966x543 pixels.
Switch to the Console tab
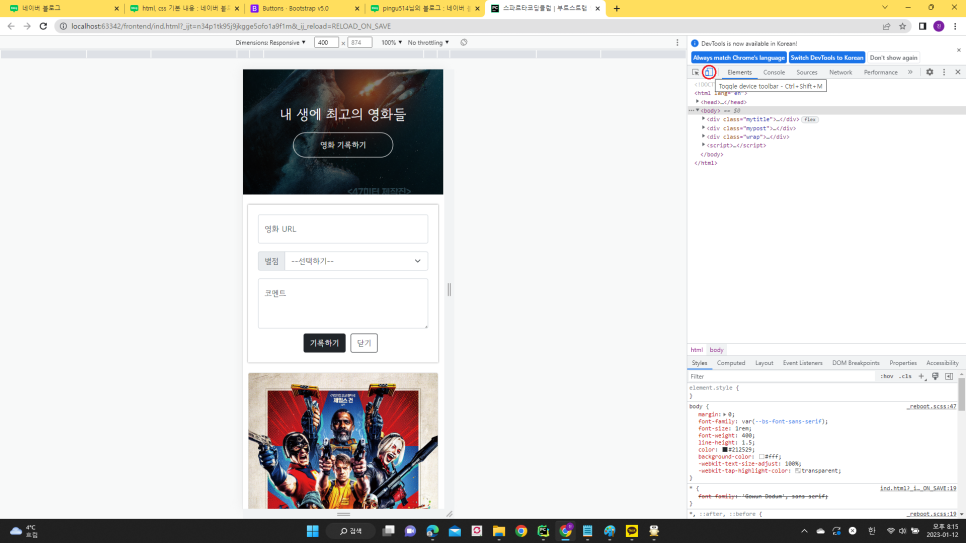pos(774,72)
